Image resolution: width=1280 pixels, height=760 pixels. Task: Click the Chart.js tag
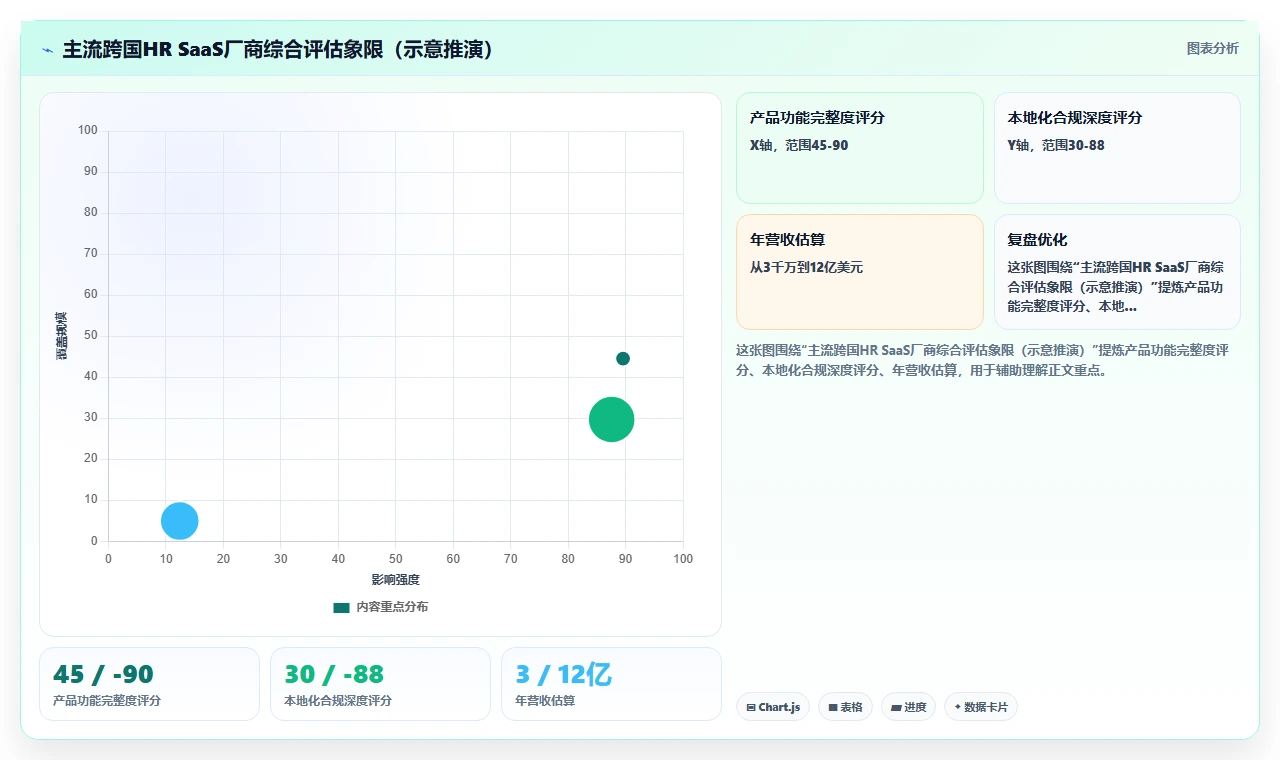click(x=773, y=707)
